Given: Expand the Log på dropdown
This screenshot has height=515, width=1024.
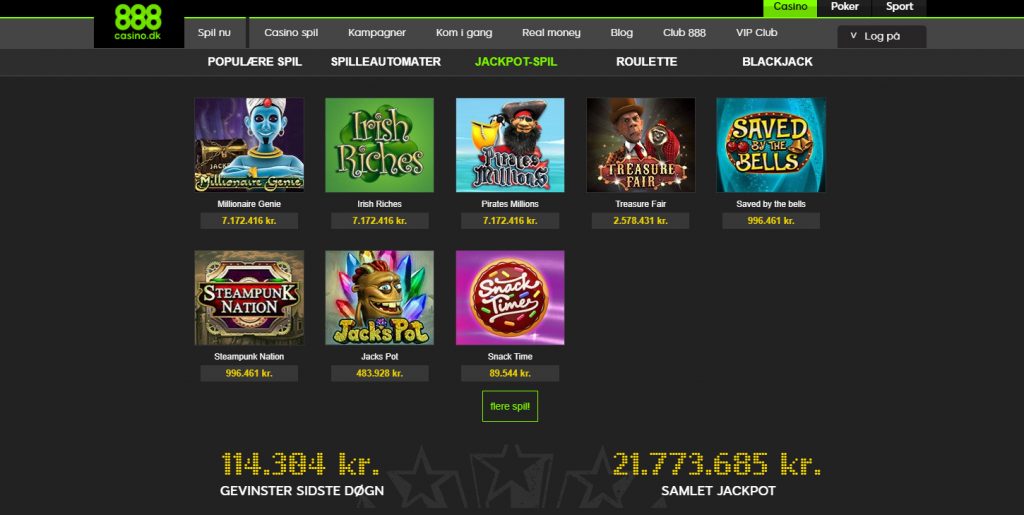Looking at the screenshot, I should (x=882, y=37).
